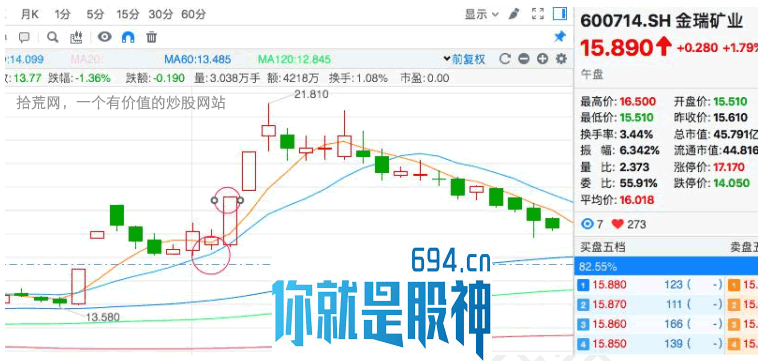Hide drawings using the eye icon

104,37
